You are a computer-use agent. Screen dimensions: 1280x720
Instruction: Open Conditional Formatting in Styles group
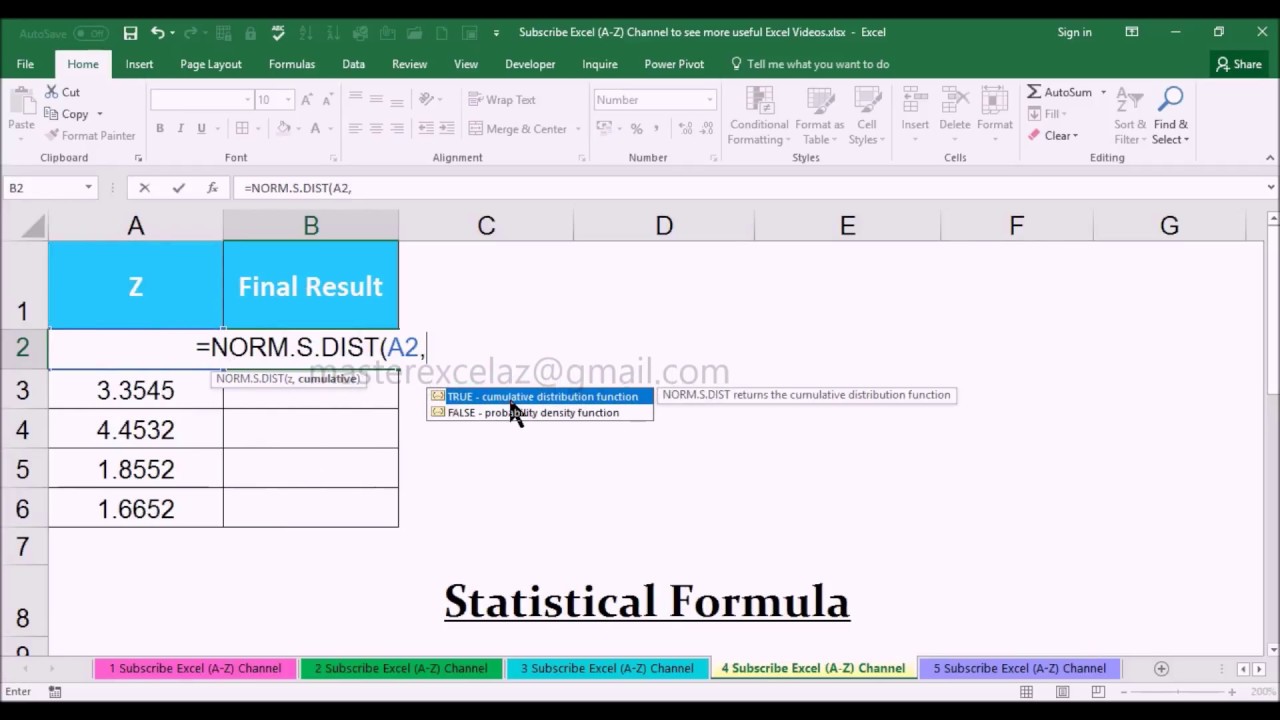pos(759,117)
